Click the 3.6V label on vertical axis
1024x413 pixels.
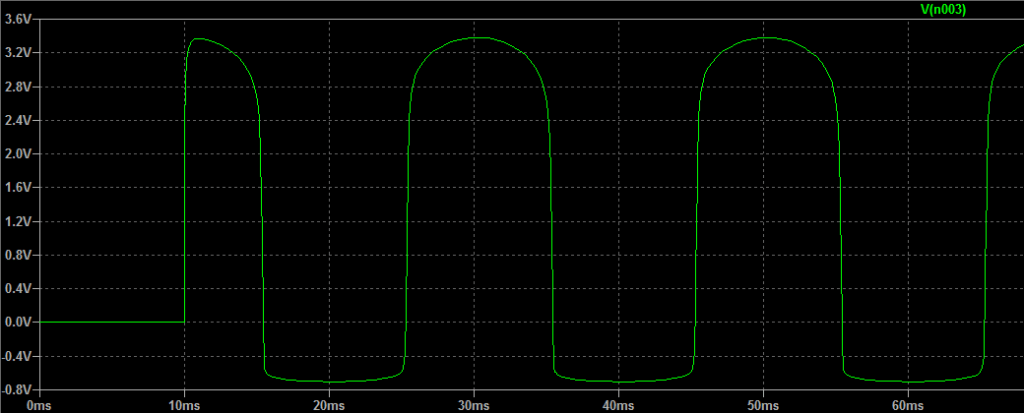tap(18, 19)
